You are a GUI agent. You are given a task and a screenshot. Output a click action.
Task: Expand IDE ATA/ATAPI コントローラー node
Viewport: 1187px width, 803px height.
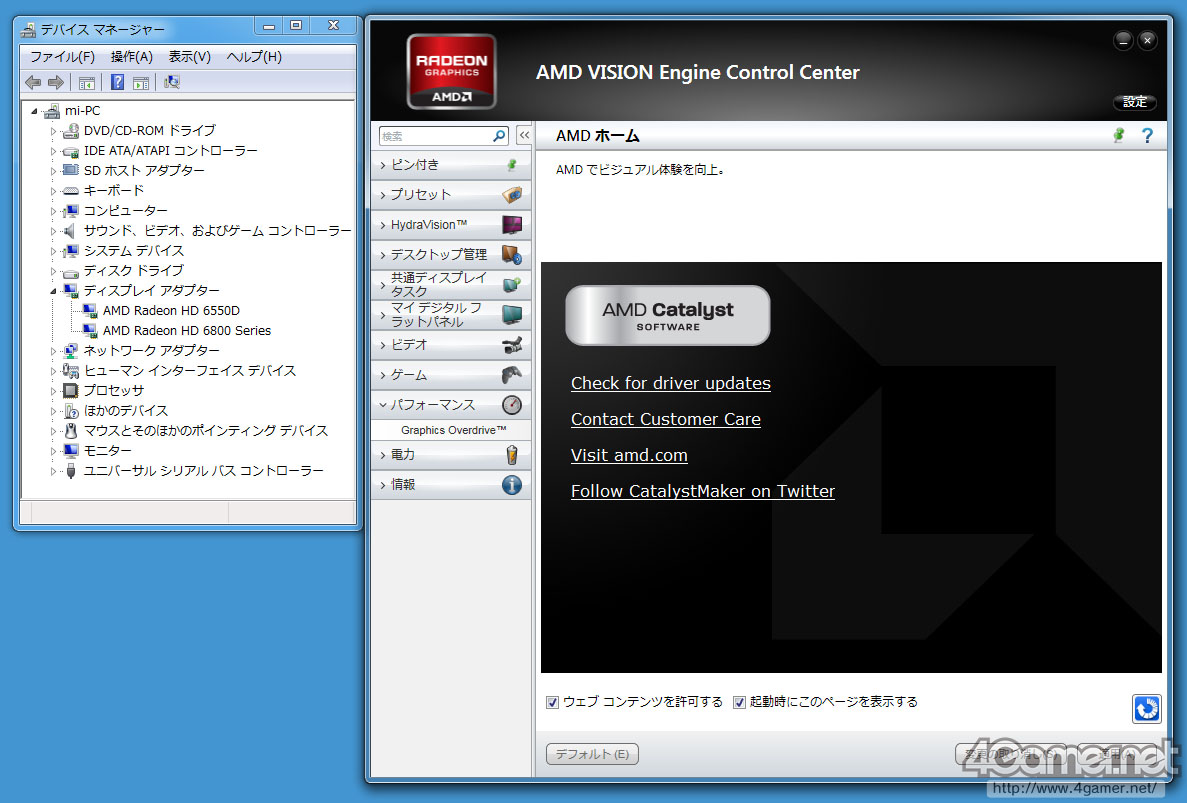tap(53, 151)
